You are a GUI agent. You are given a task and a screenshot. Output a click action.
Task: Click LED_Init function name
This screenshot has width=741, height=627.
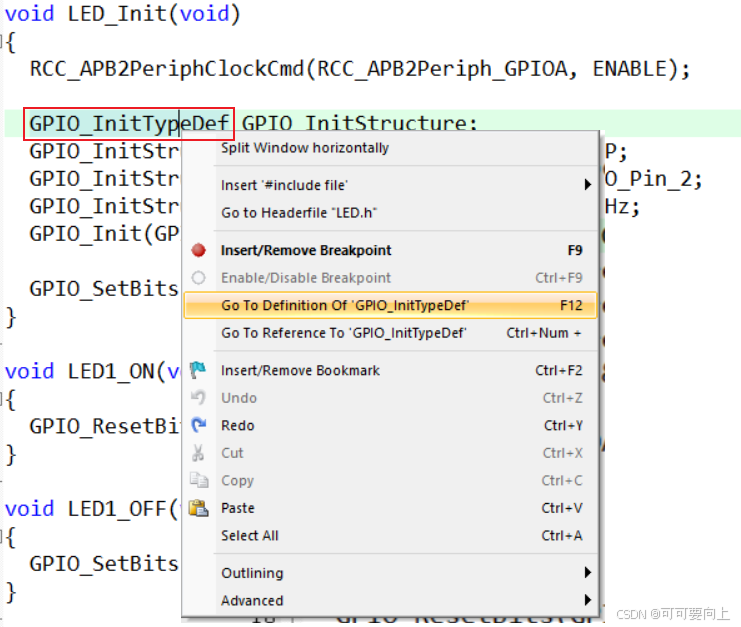pyautogui.click(x=118, y=14)
